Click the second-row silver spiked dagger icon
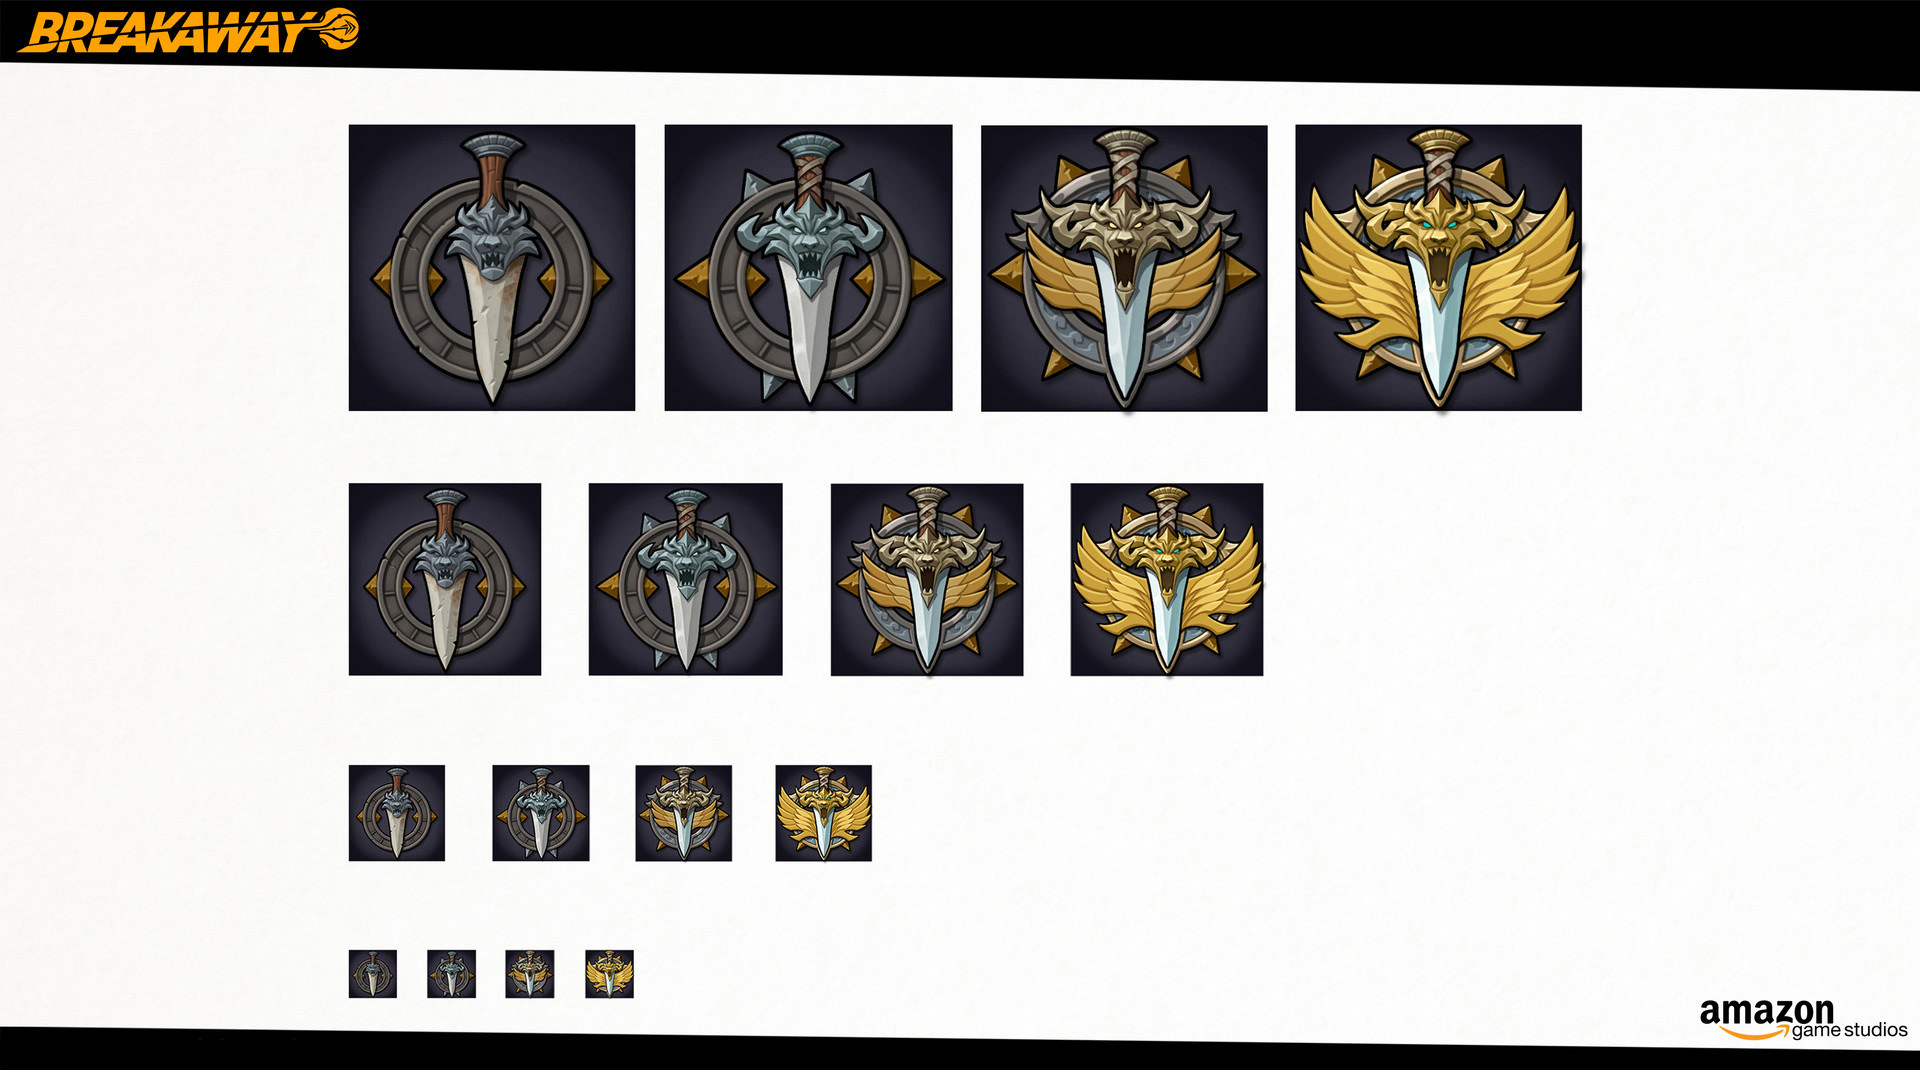The width and height of the screenshot is (1920, 1070). (x=686, y=579)
